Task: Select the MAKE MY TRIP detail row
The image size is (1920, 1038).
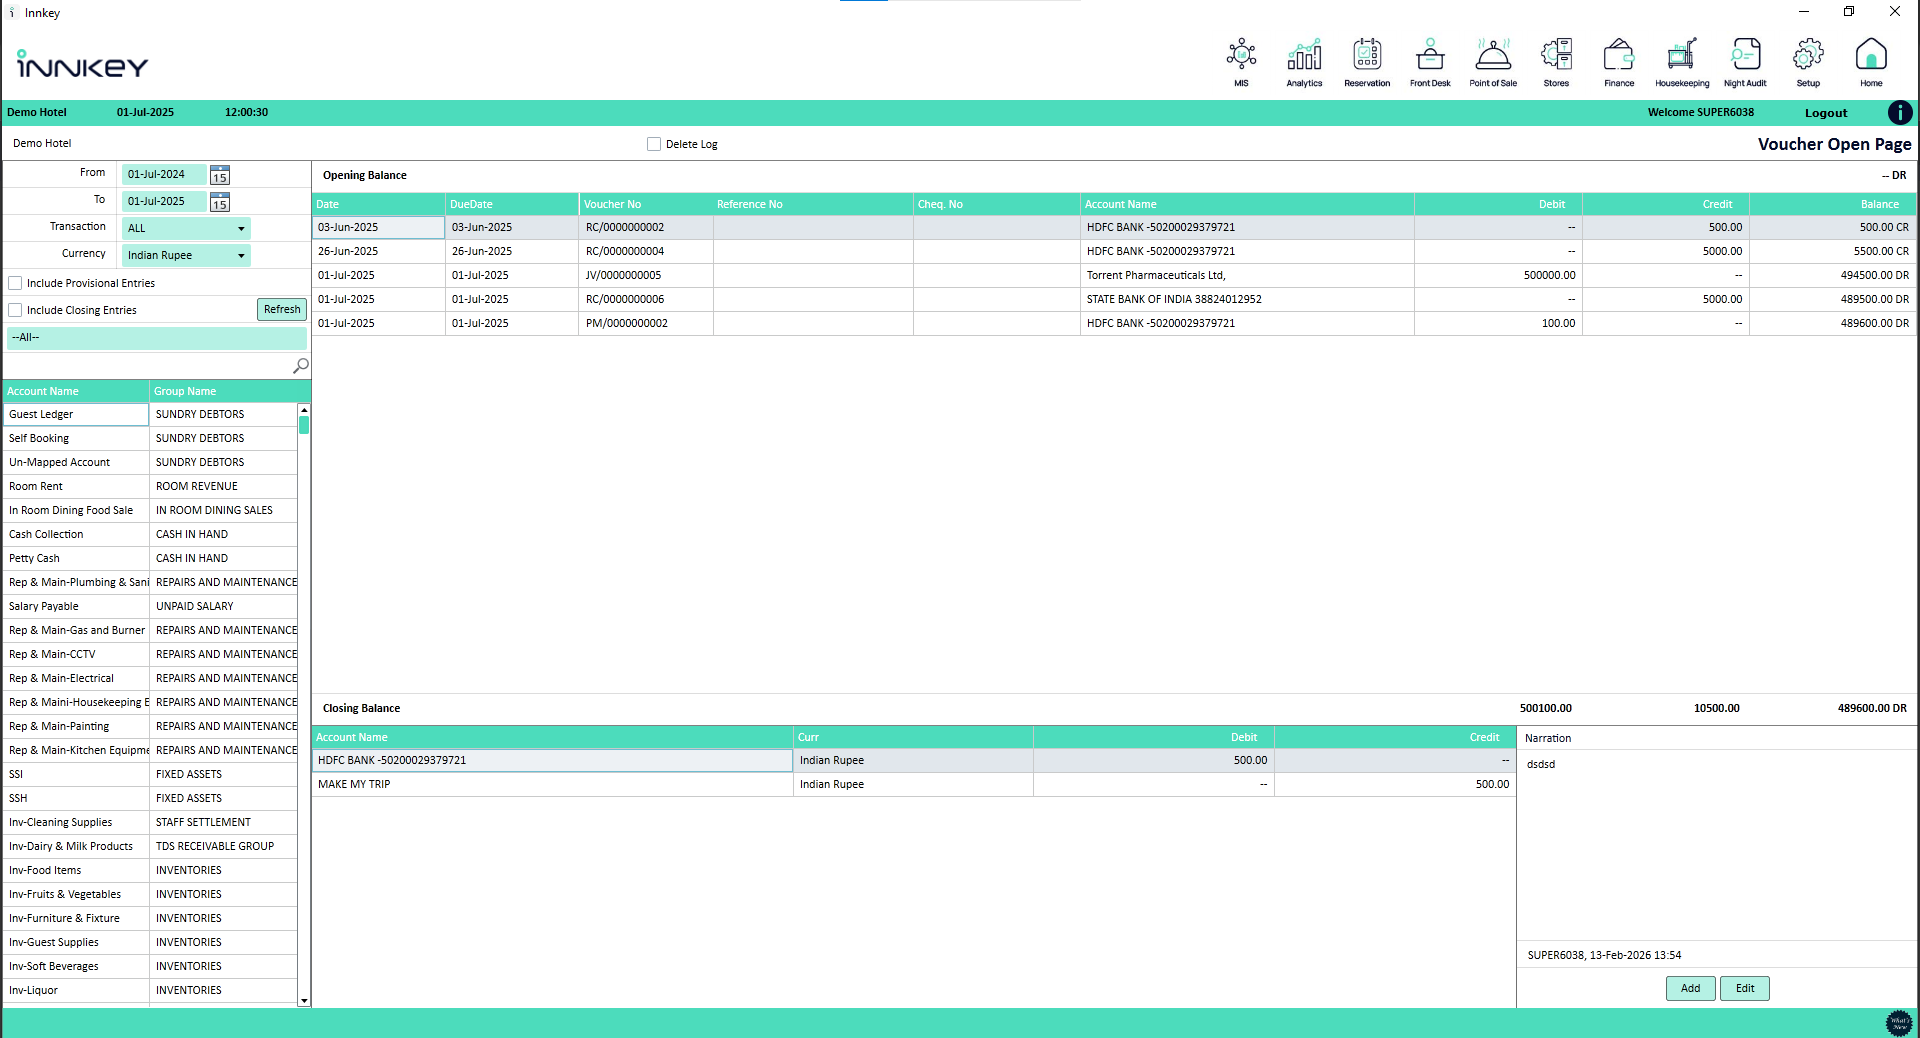Action: tap(914, 784)
